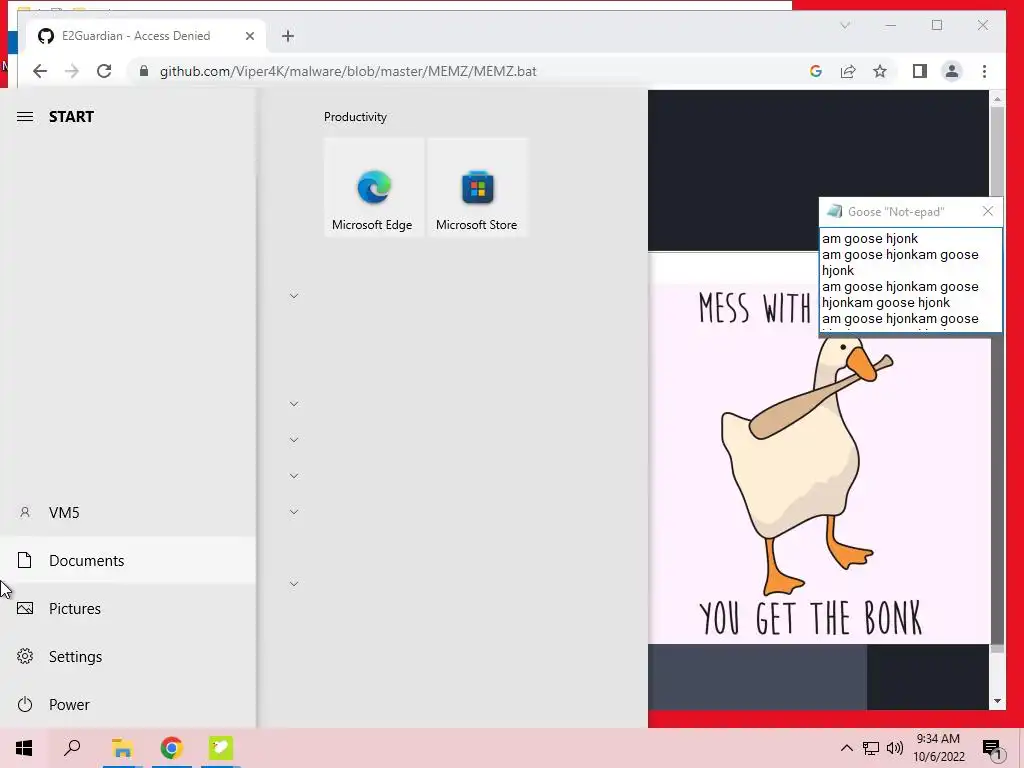Open Settings from Start menu
Screen dimensions: 1024x768
[128, 656]
